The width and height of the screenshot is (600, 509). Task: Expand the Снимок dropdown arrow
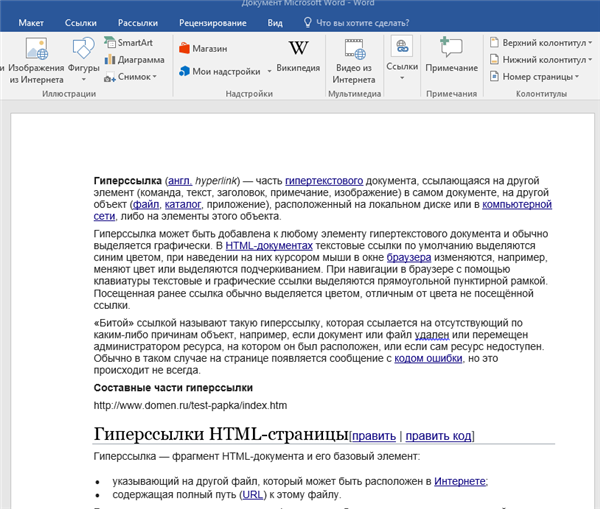tap(155, 77)
